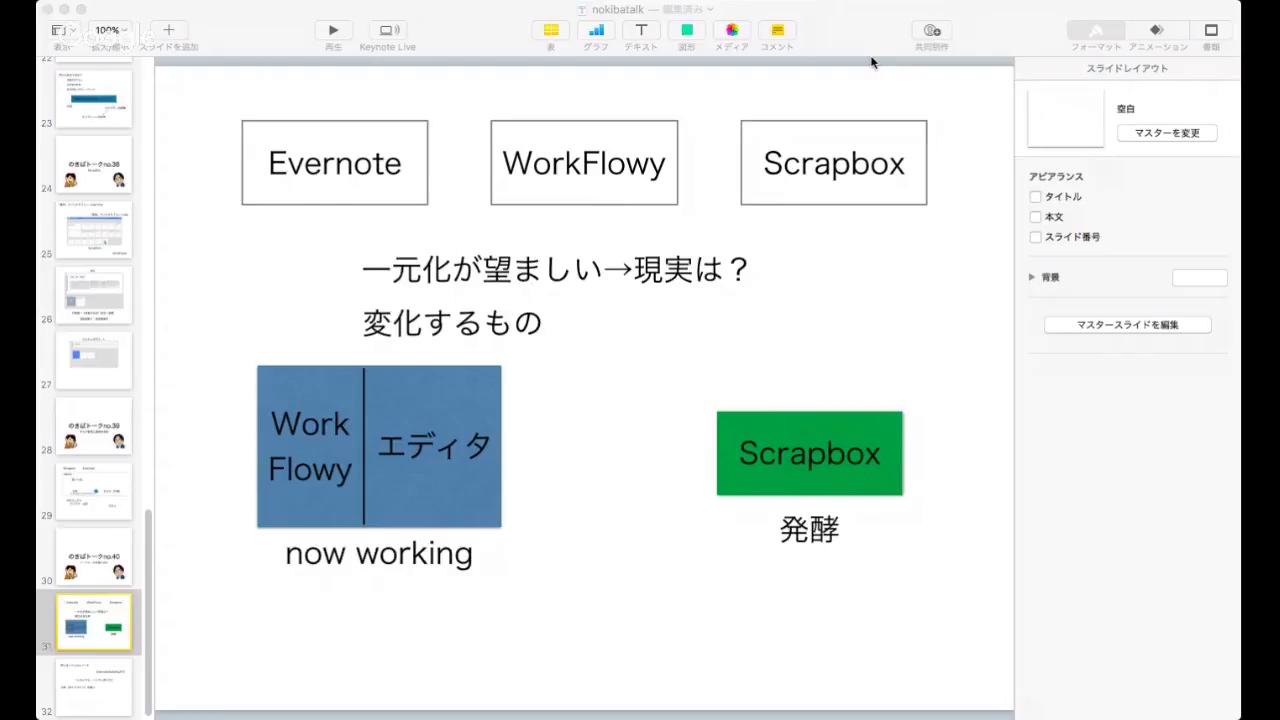Switch to the Animate inspector tab
Image resolution: width=1280 pixels, height=720 pixels.
coord(1157,31)
